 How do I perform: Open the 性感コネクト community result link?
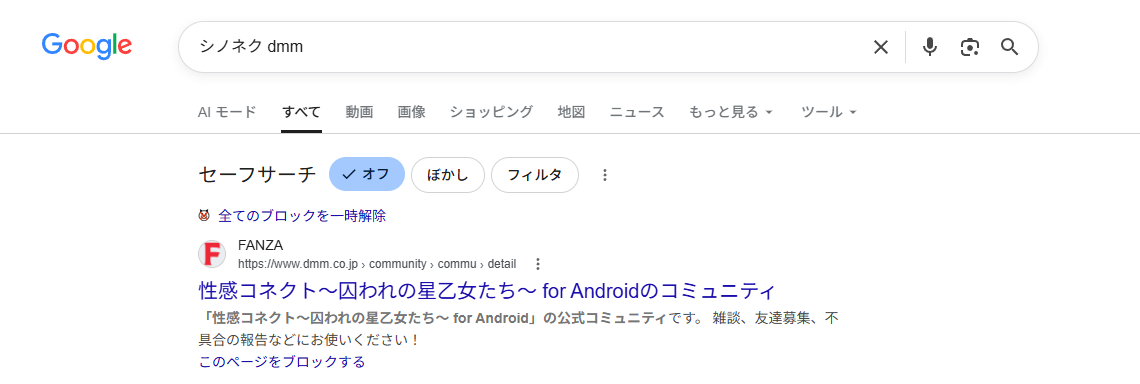(487, 291)
